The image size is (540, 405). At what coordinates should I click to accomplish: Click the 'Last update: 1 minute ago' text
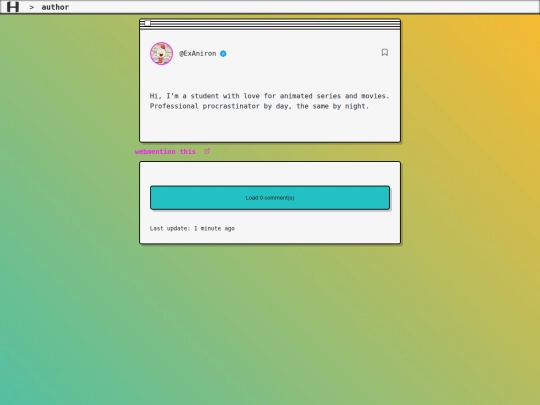pyautogui.click(x=192, y=228)
